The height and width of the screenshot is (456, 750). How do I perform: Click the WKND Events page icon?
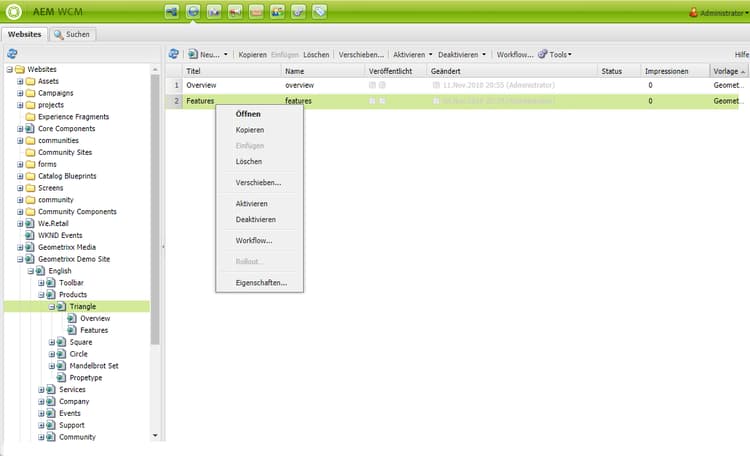click(x=30, y=235)
